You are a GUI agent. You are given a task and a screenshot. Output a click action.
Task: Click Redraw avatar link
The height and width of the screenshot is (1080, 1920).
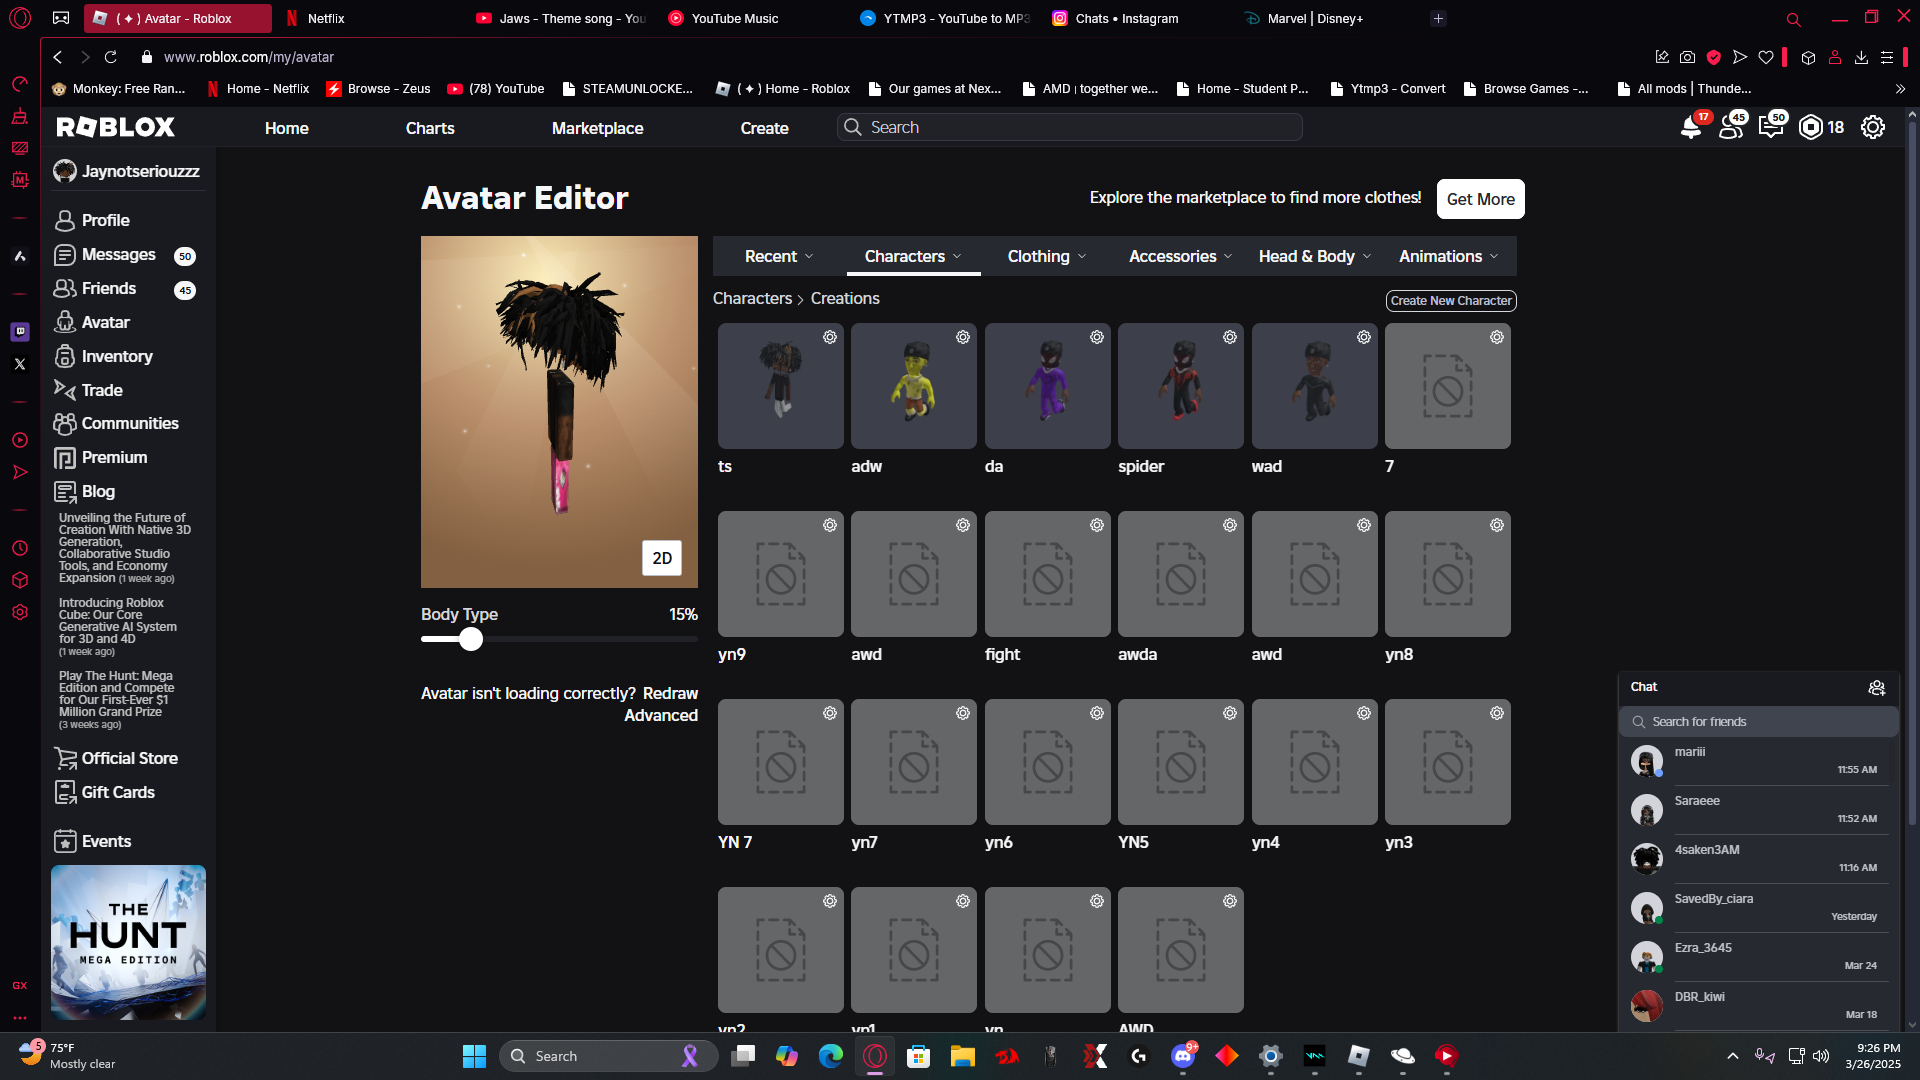coord(670,694)
